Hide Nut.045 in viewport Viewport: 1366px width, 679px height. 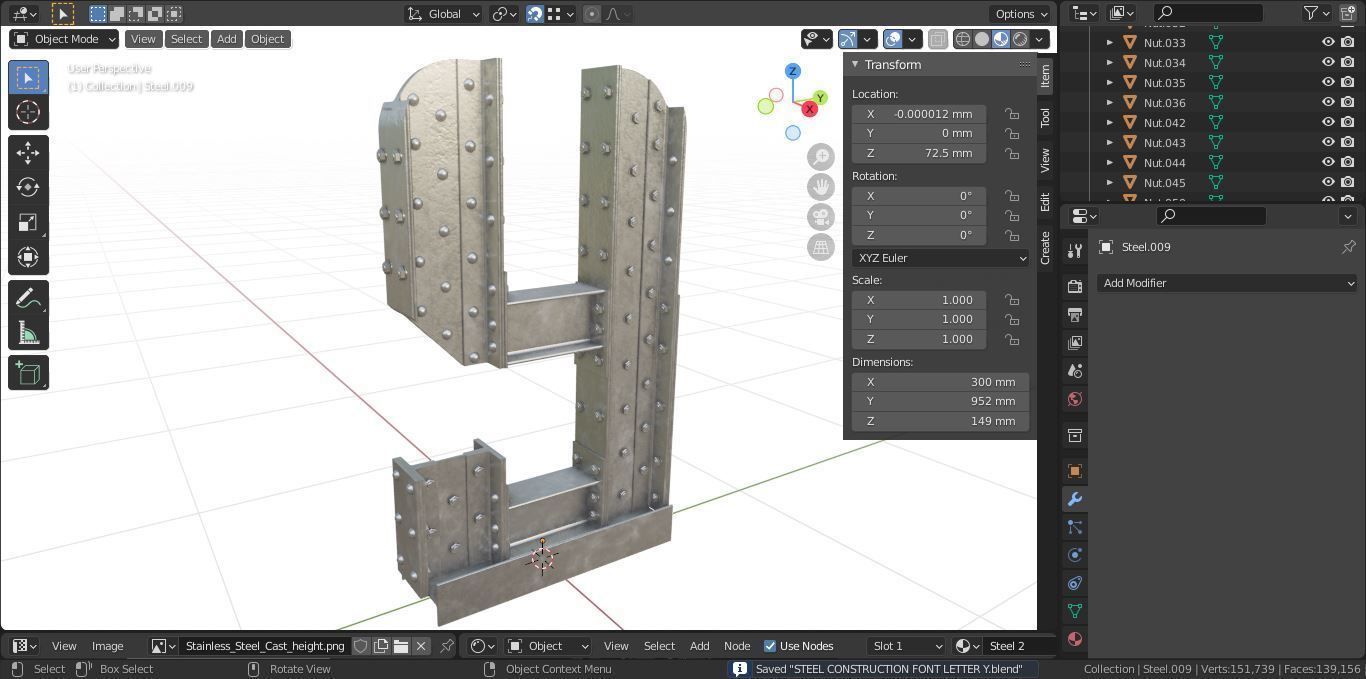(x=1328, y=182)
